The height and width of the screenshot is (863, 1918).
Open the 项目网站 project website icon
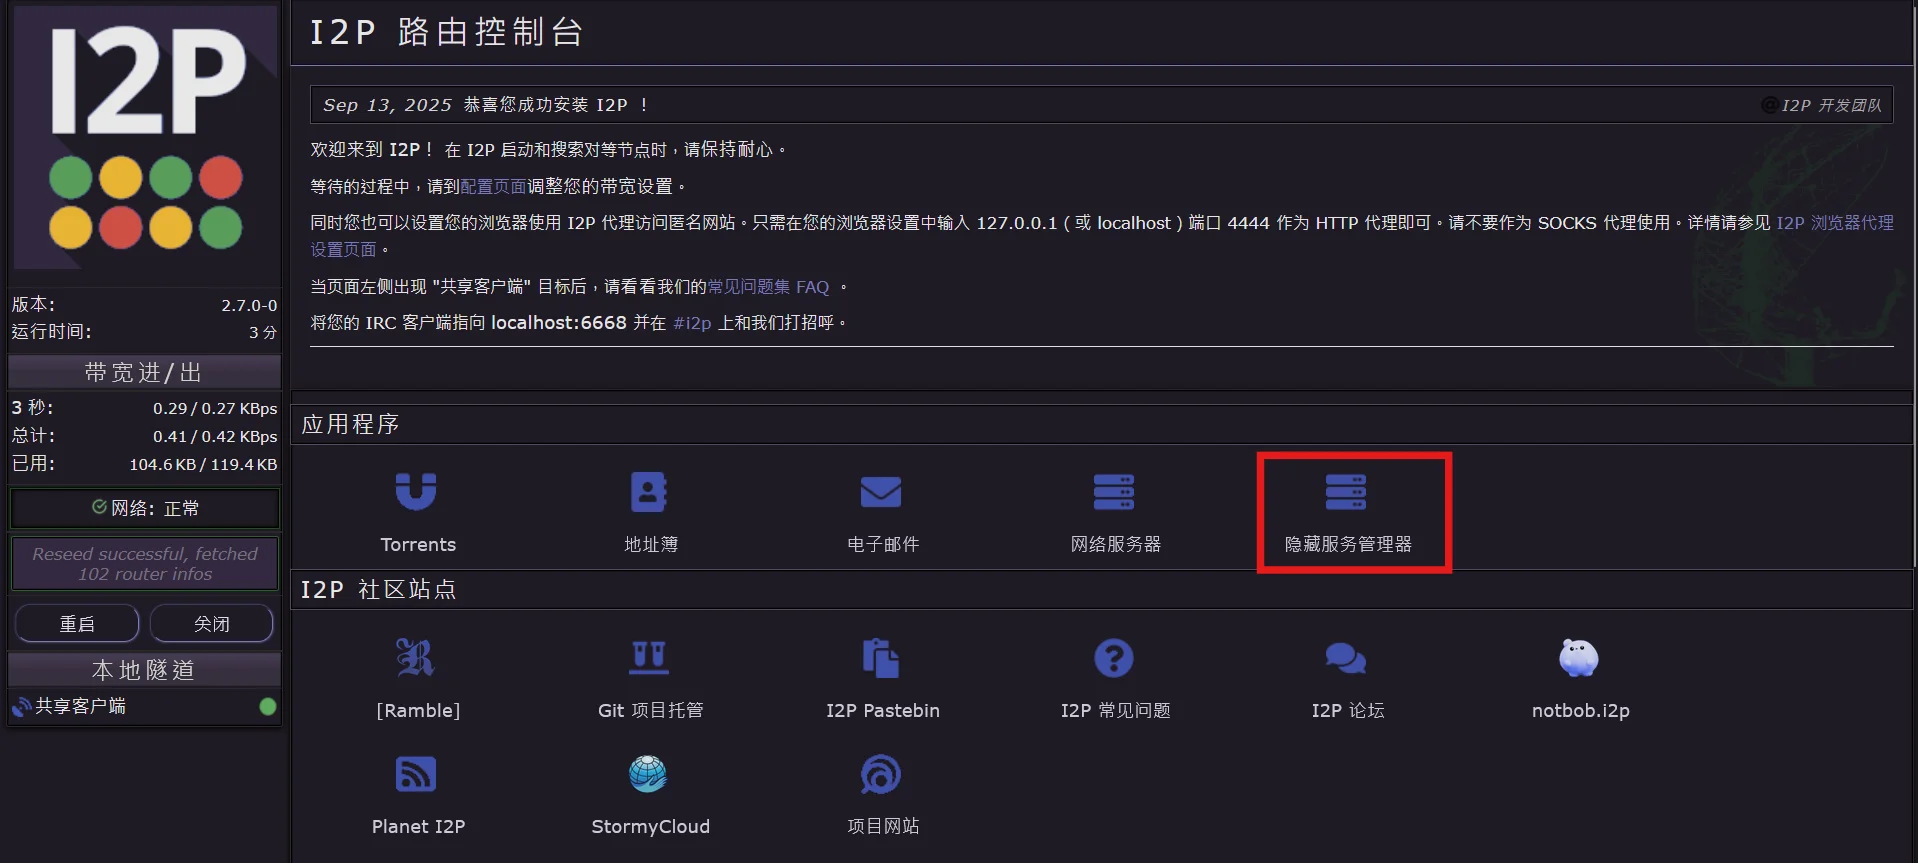(x=881, y=775)
